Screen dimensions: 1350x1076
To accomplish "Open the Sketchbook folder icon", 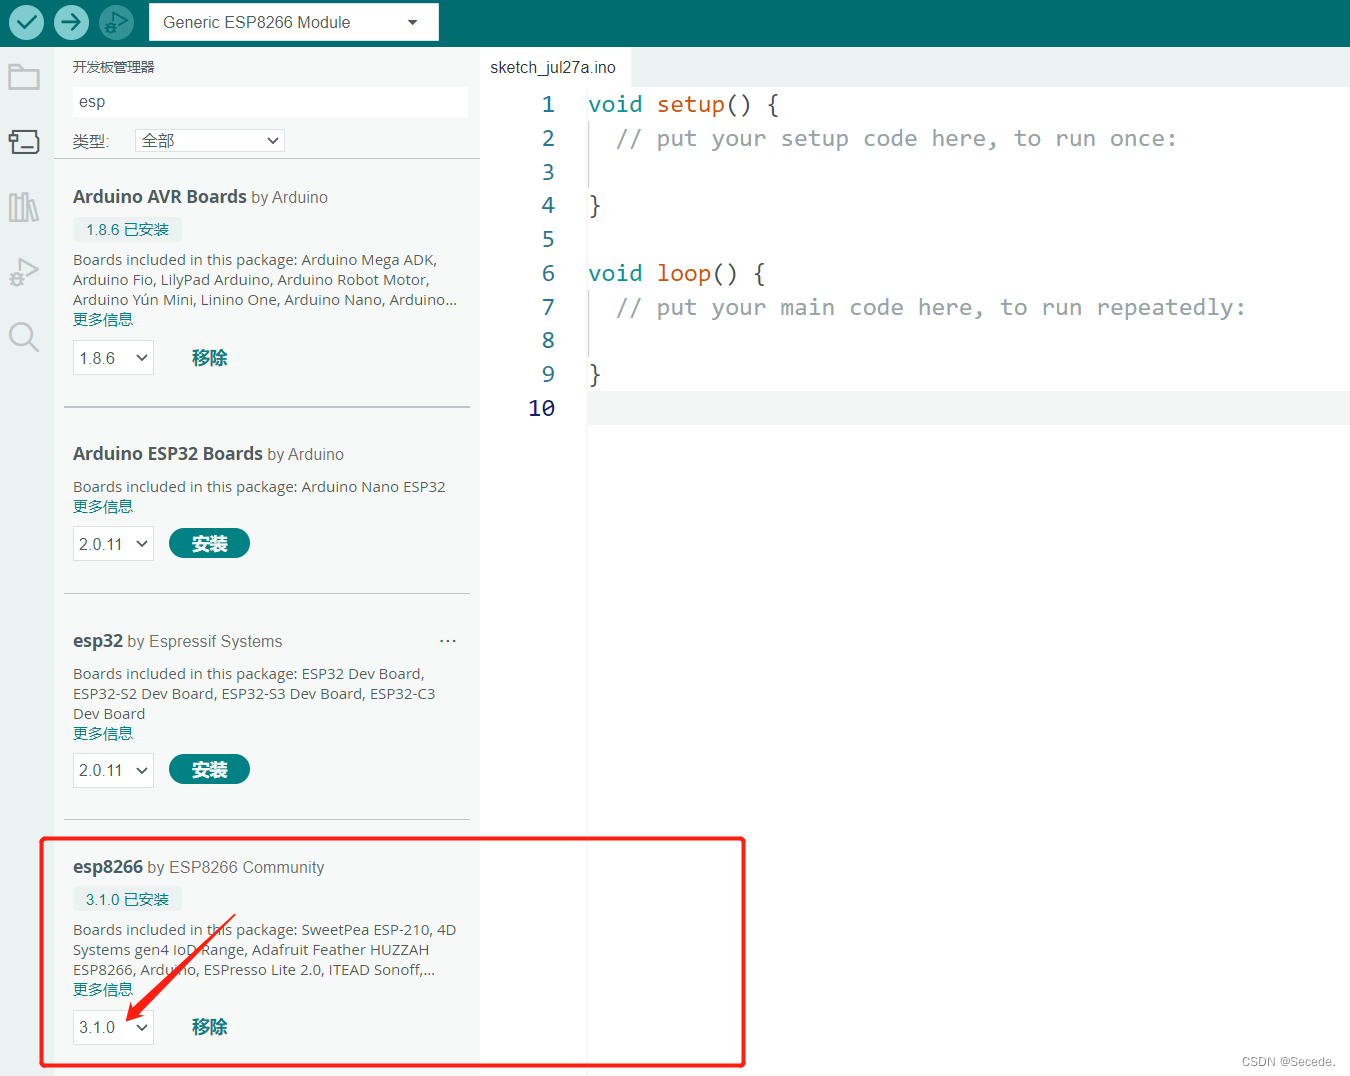I will 24,76.
